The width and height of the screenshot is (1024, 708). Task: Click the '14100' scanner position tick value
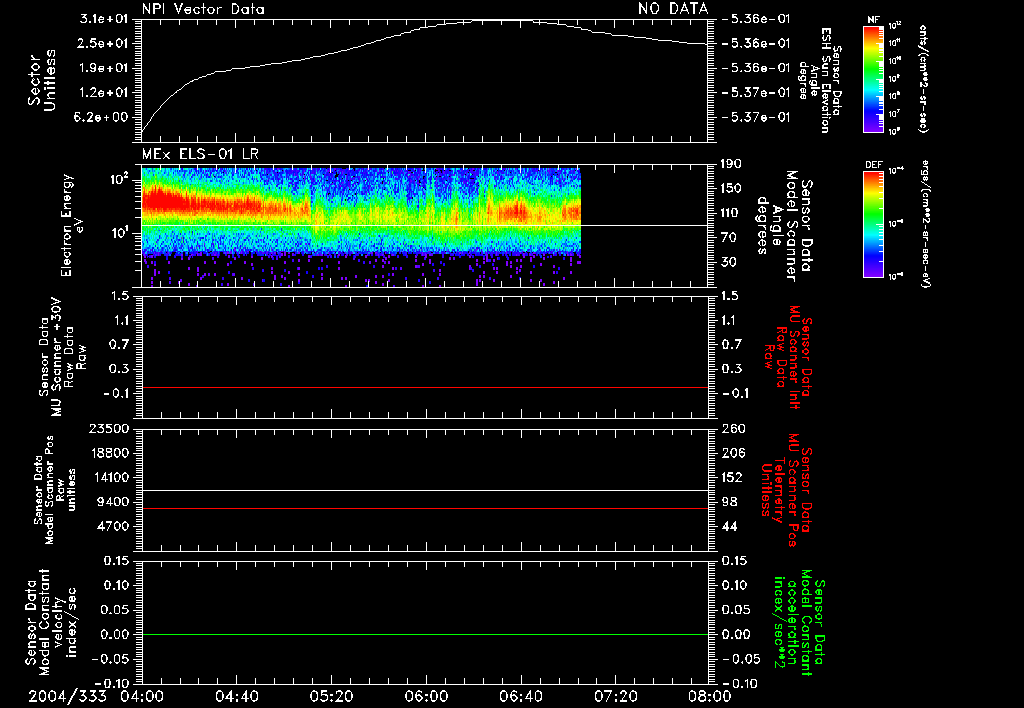pyautogui.click(x=108, y=477)
